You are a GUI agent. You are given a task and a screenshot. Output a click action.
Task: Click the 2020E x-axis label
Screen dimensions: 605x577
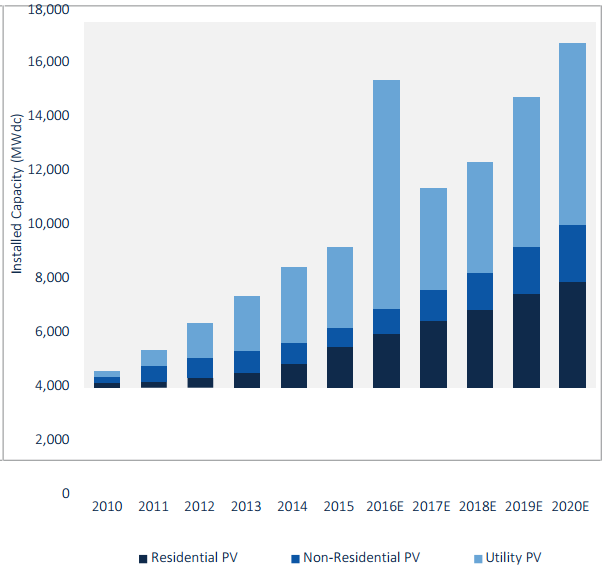coord(570,506)
